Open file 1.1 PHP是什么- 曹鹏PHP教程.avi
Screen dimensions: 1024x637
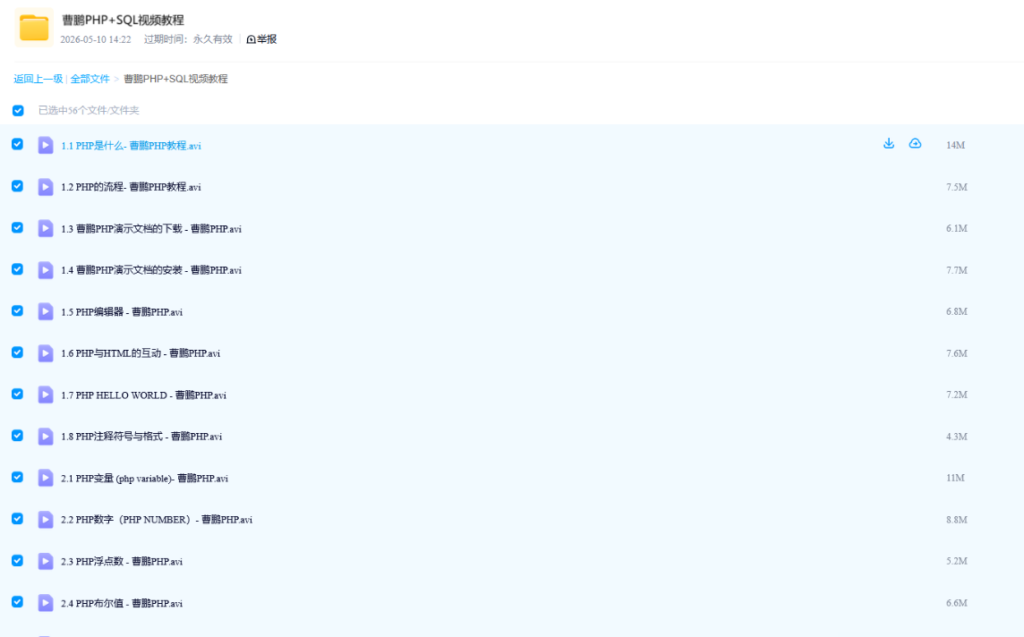(131, 146)
